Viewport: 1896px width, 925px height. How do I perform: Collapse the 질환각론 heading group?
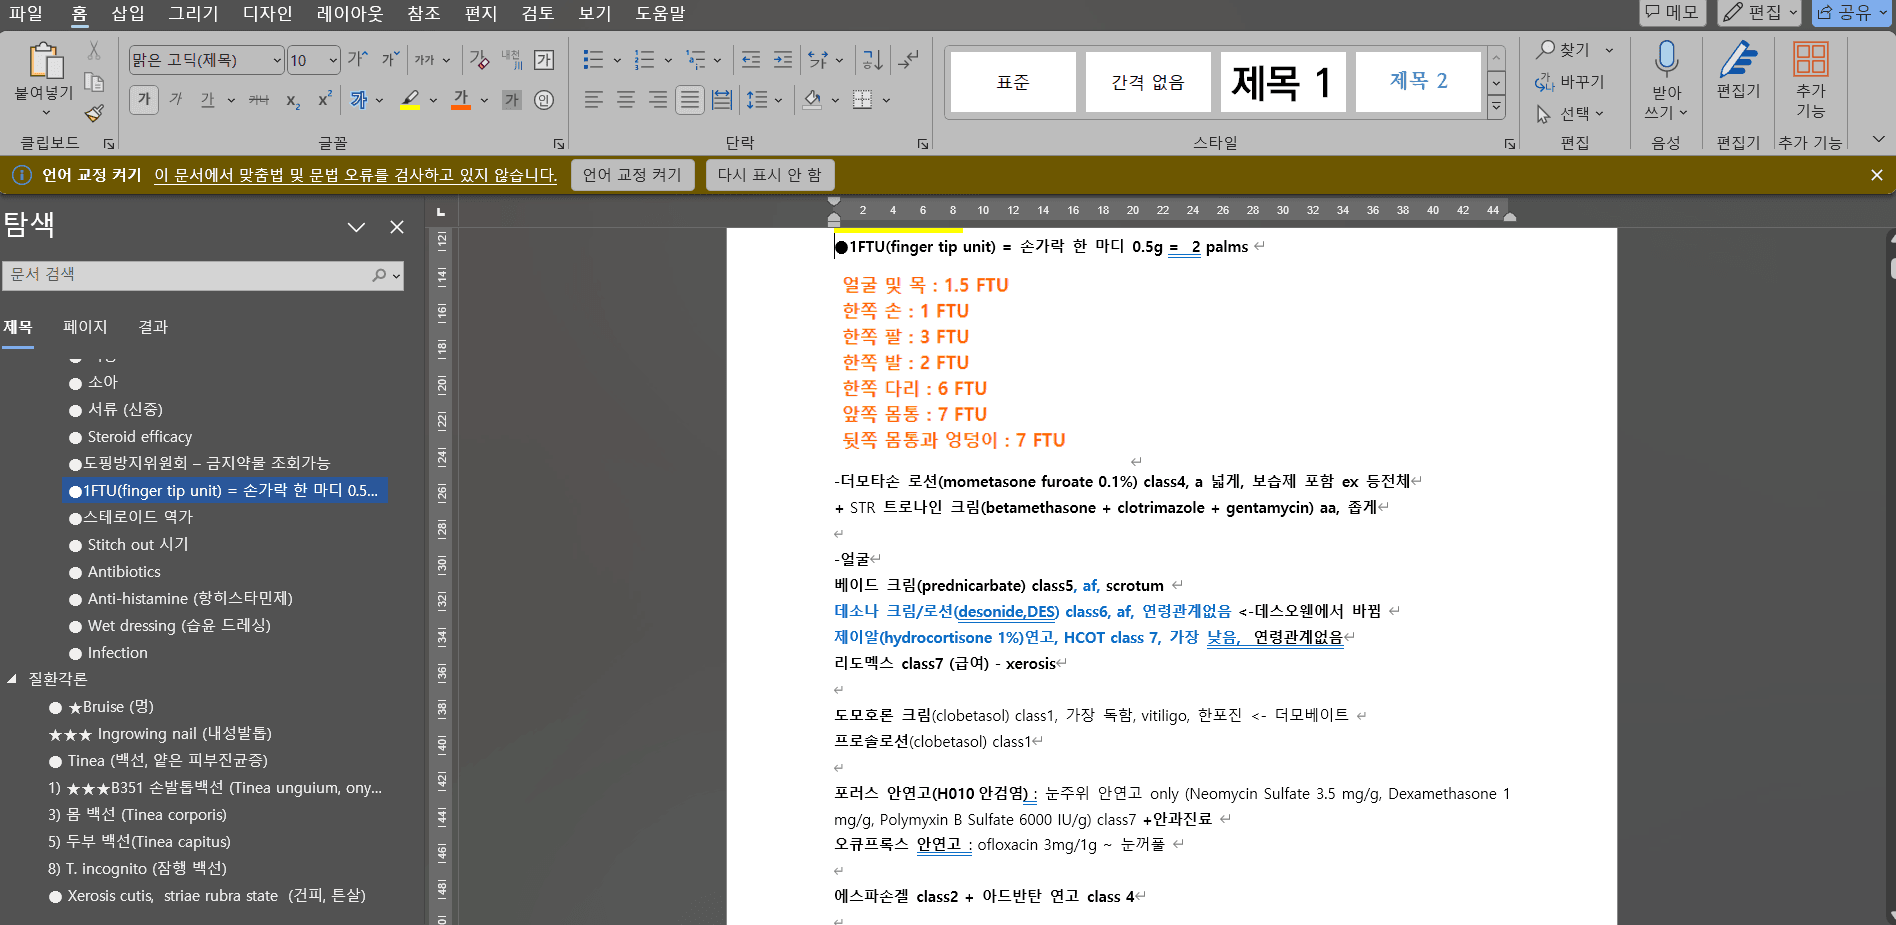point(12,678)
